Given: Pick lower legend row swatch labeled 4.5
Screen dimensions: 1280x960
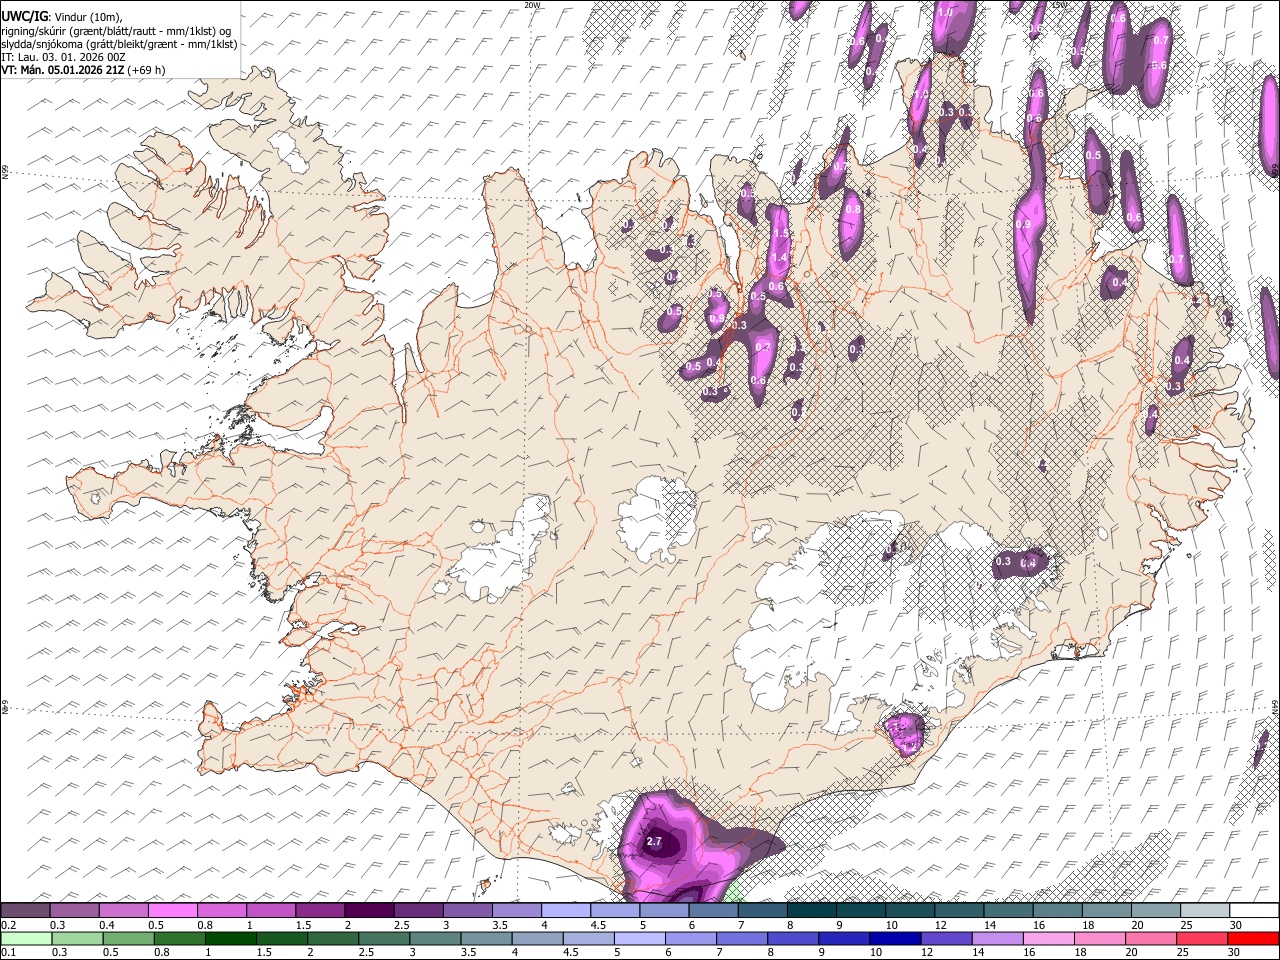Looking at the screenshot, I should 588,938.
